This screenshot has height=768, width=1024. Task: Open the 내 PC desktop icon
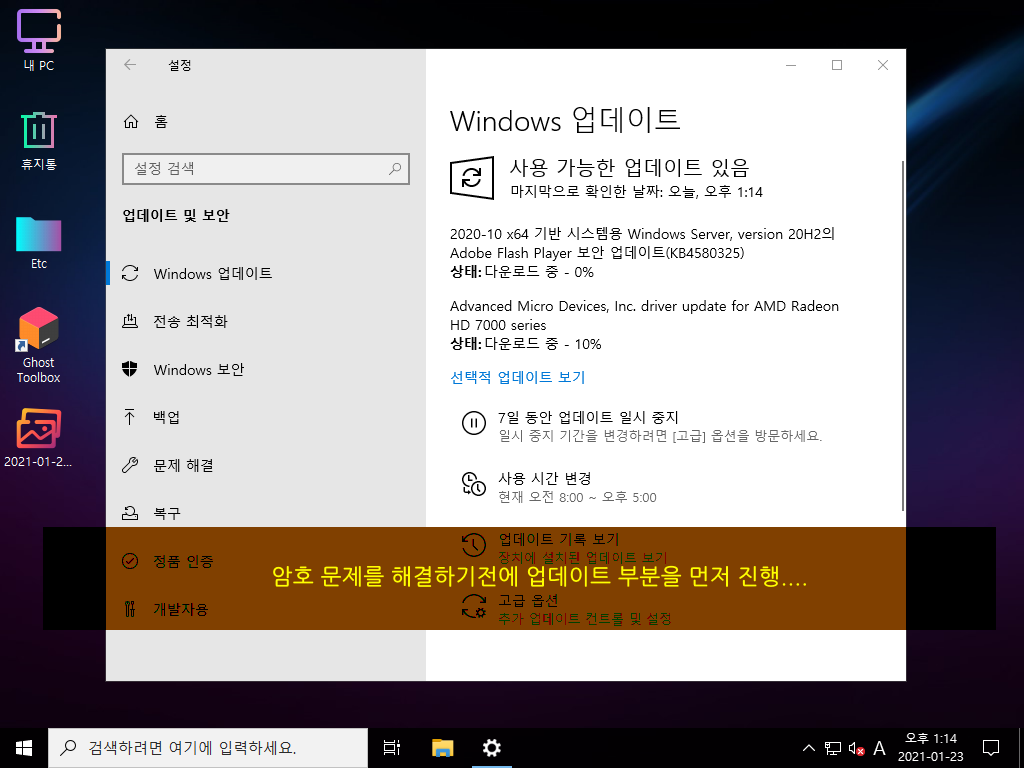[39, 40]
